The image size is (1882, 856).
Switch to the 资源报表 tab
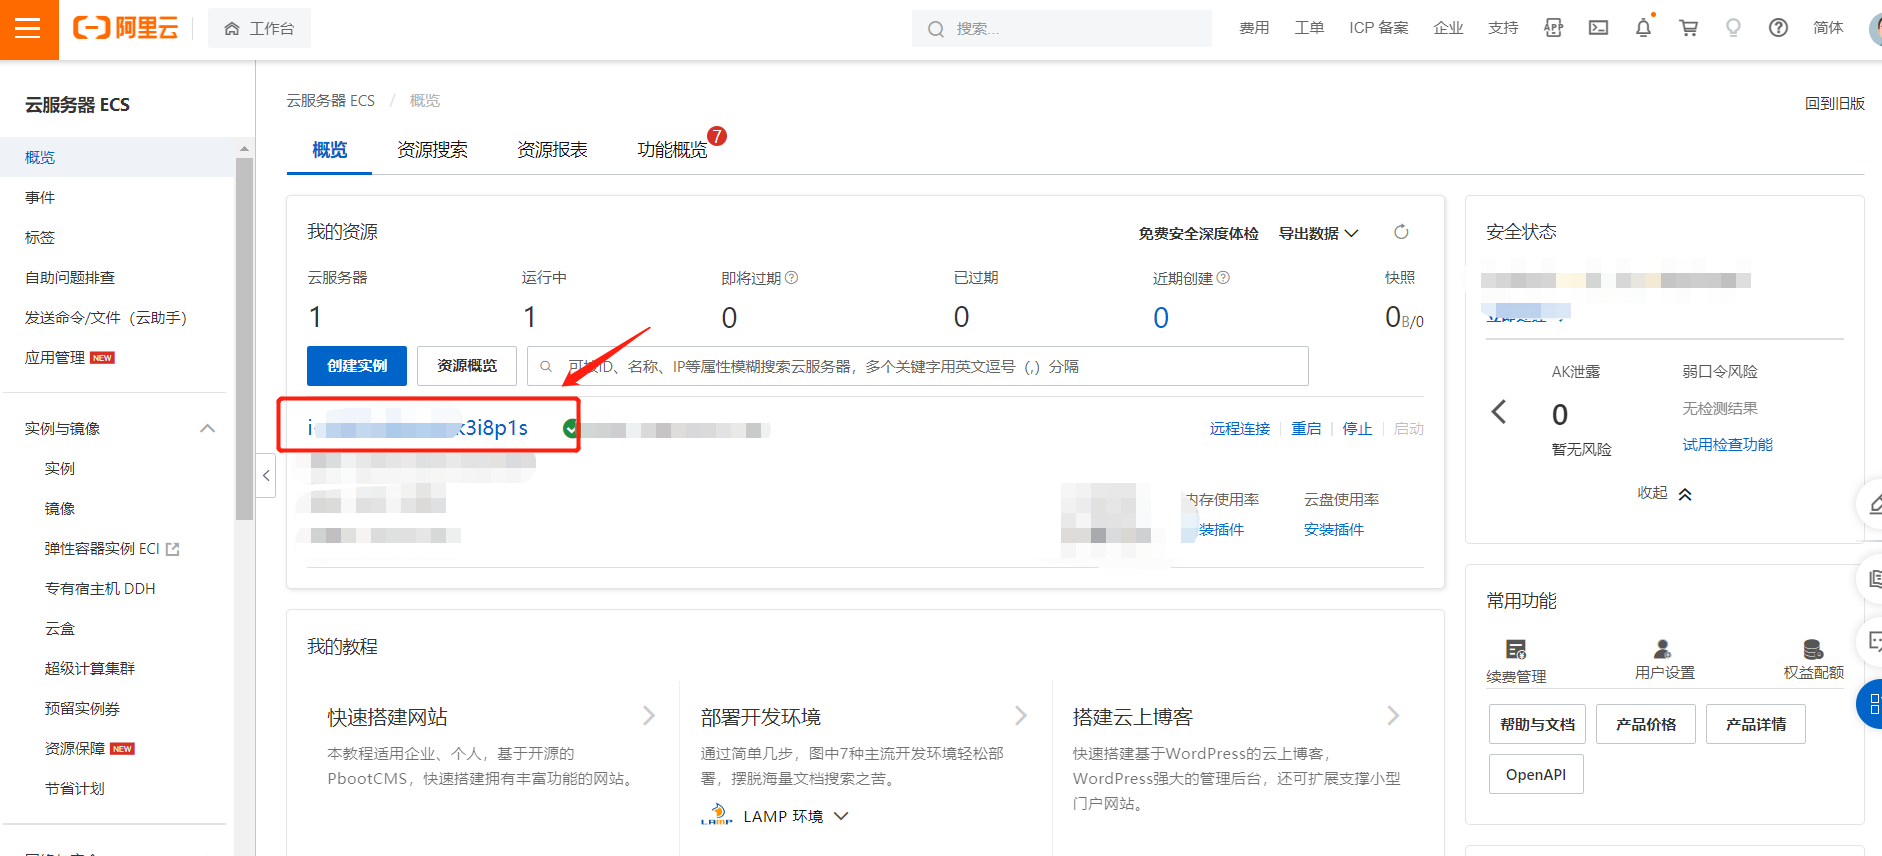552,150
